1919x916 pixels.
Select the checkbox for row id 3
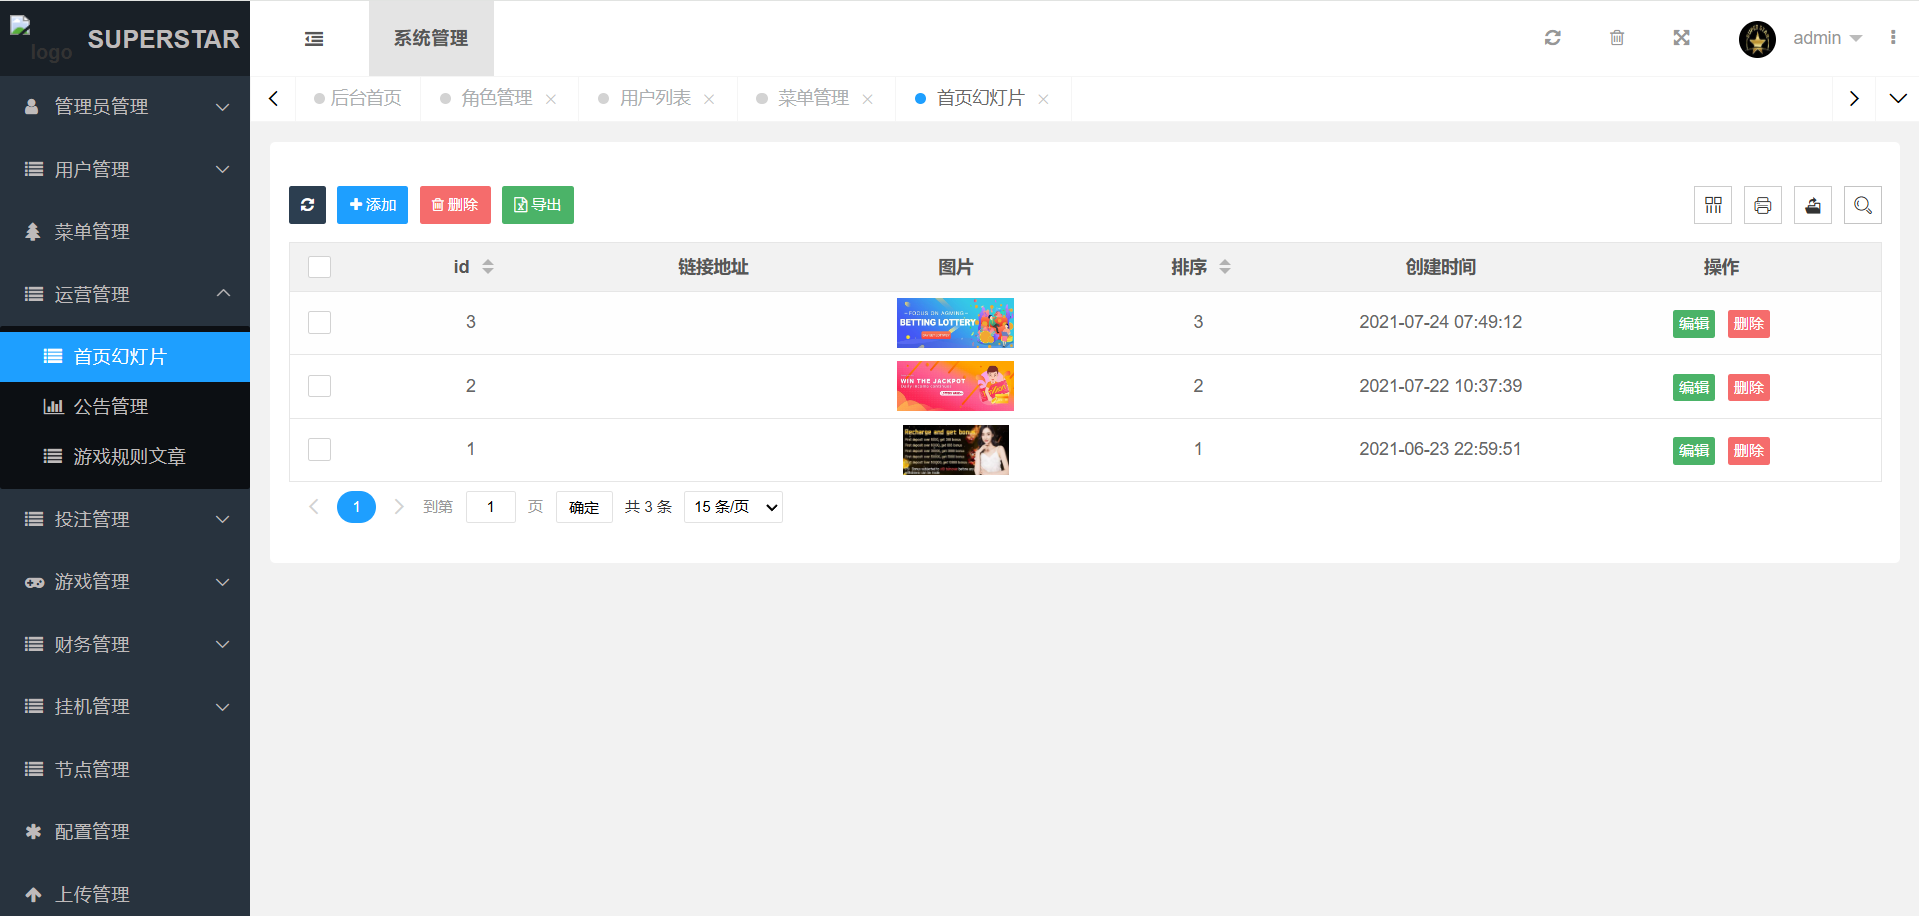[320, 322]
